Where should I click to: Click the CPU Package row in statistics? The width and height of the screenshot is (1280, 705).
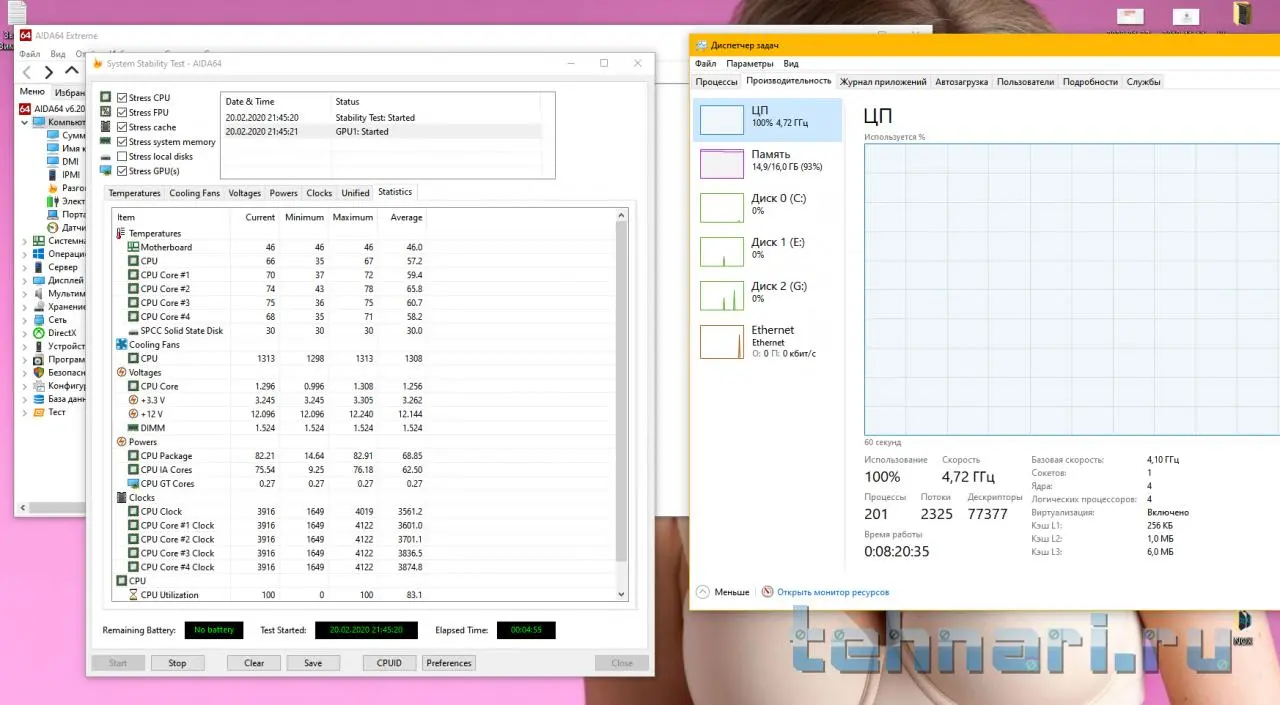pyautogui.click(x=364, y=456)
